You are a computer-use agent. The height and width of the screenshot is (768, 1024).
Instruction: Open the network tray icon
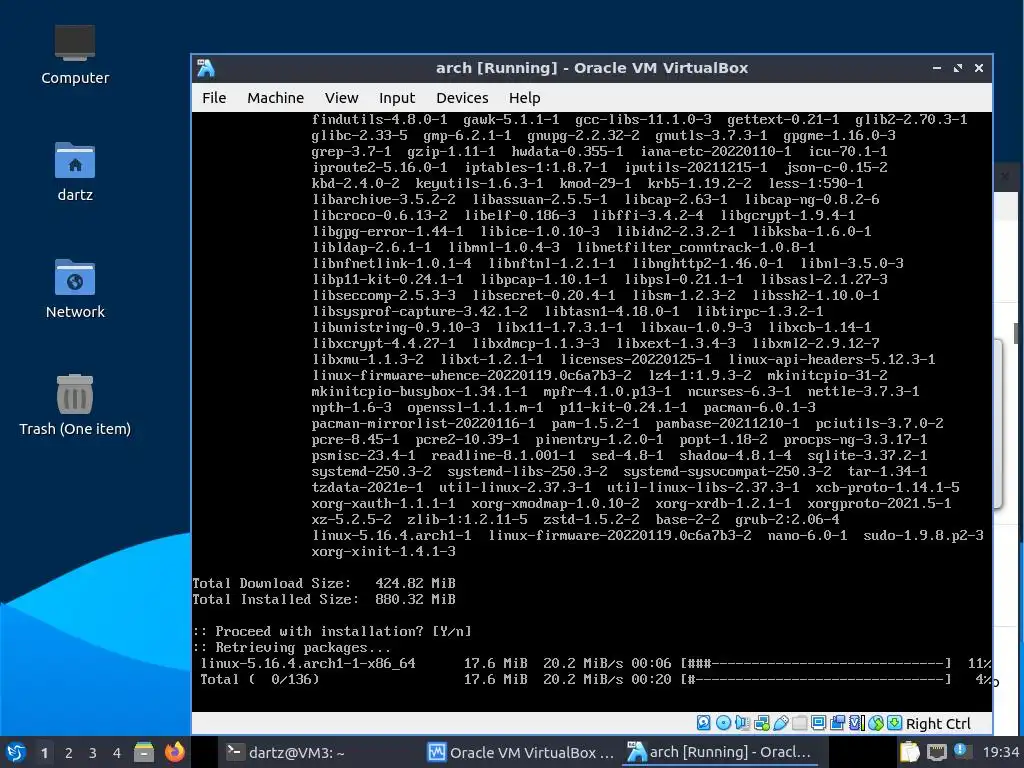pyautogui.click(x=936, y=752)
